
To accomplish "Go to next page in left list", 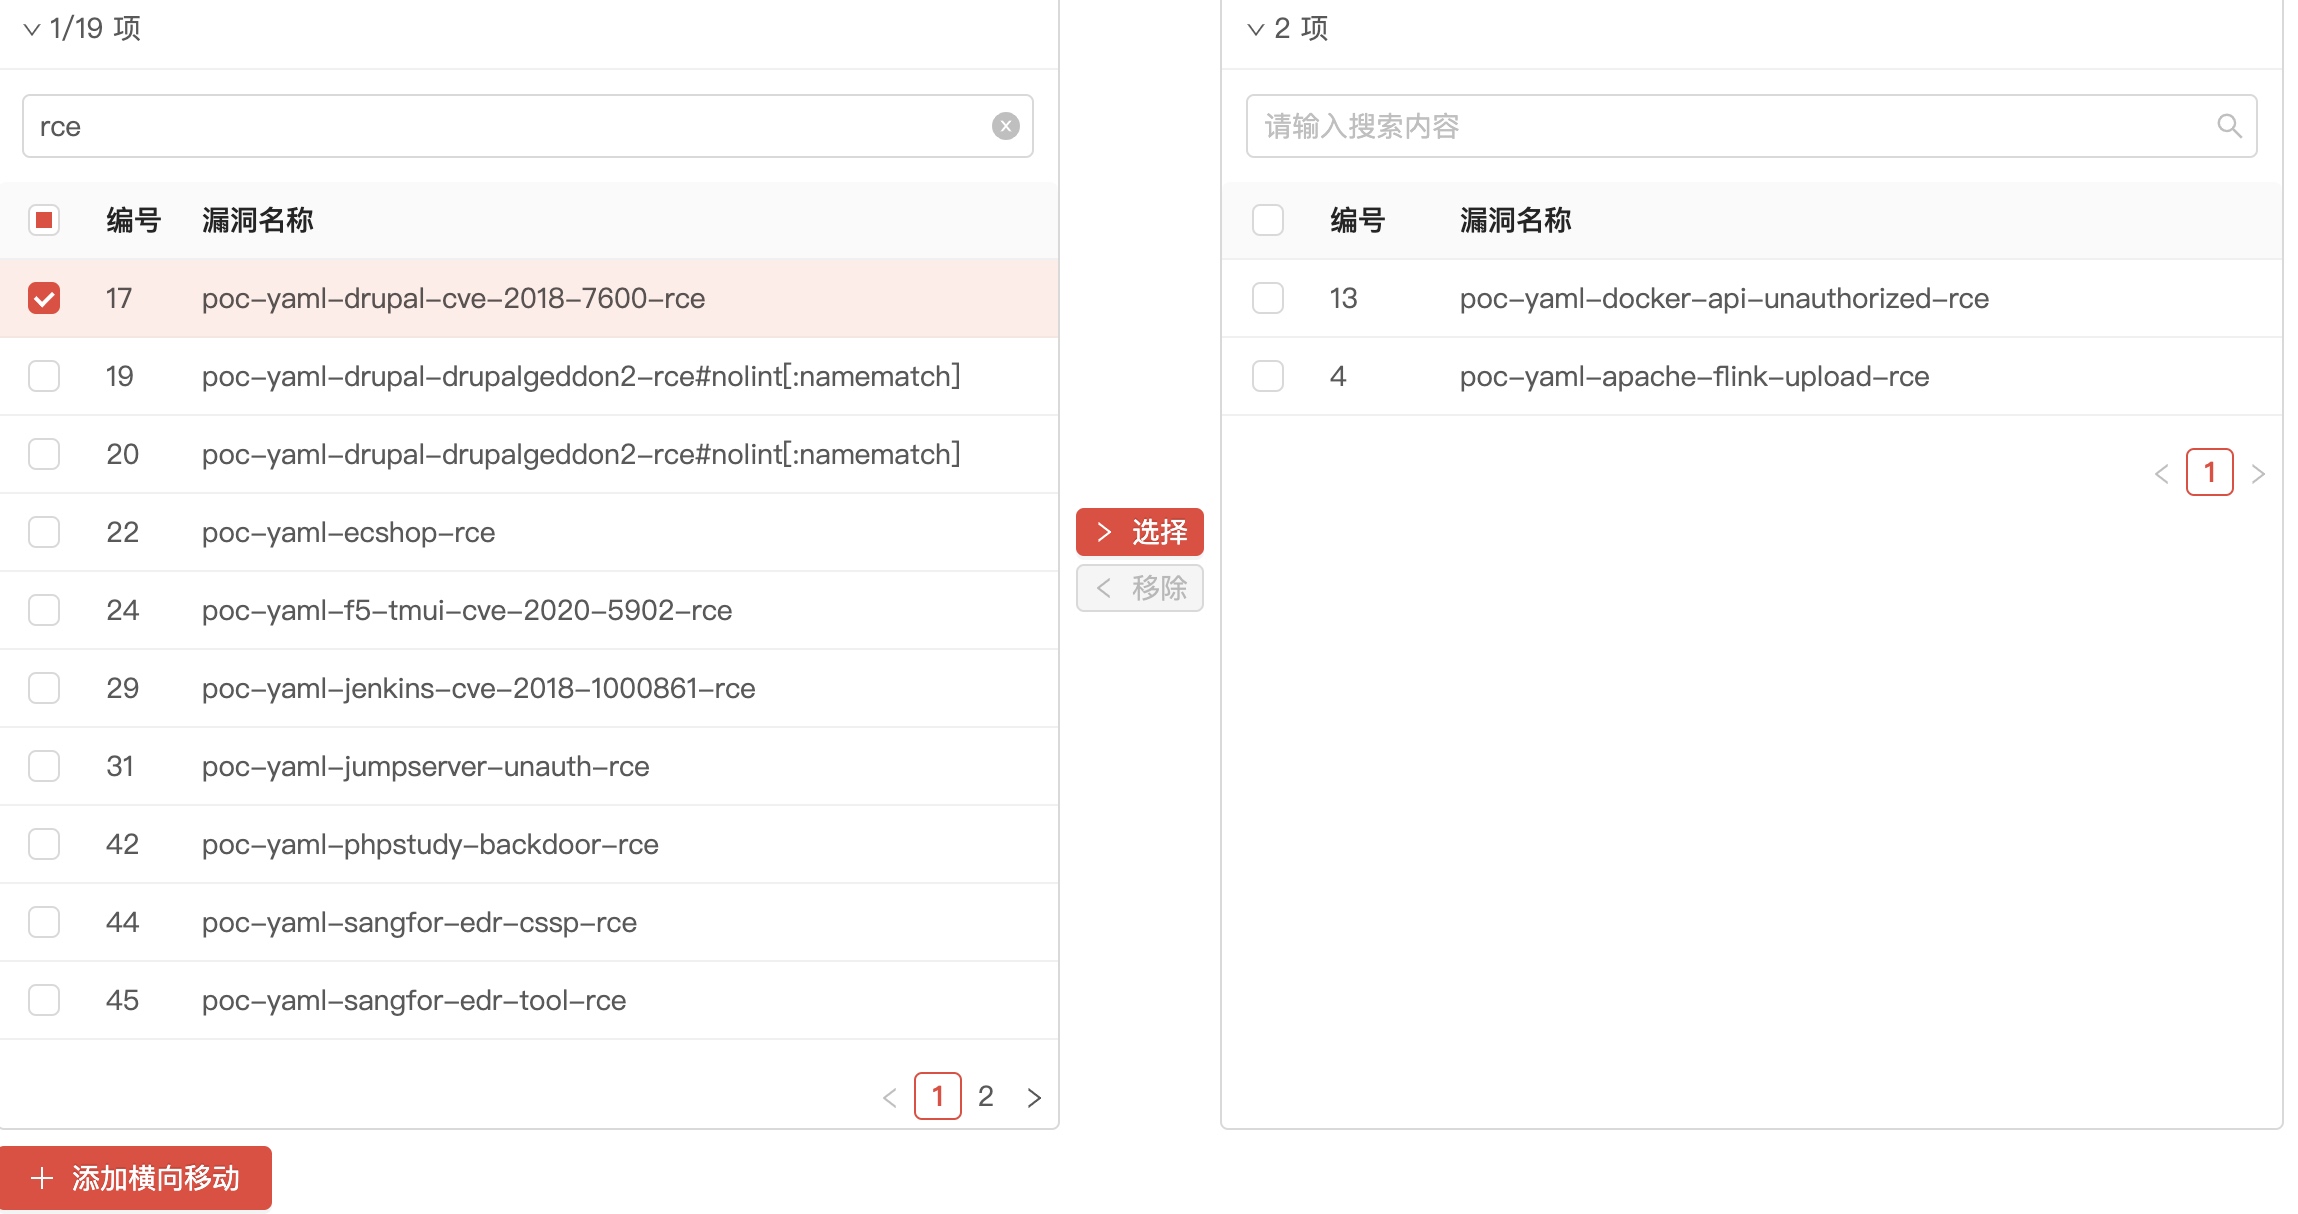I will tap(1034, 1098).
